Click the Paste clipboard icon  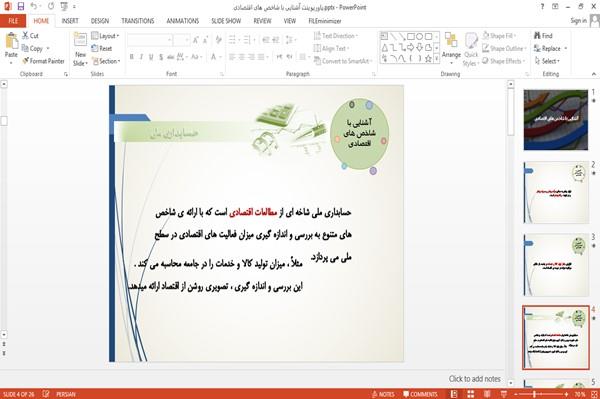click(x=11, y=41)
